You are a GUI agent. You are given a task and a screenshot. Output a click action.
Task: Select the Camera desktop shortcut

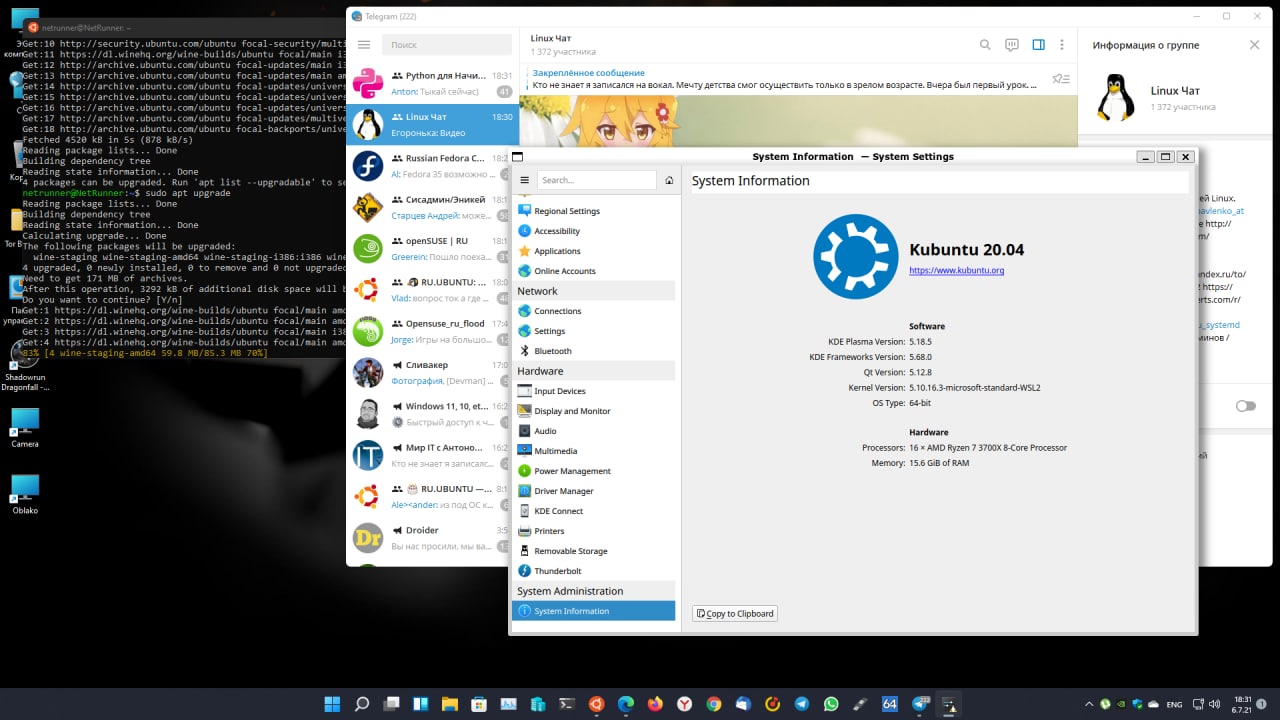[x=25, y=427]
